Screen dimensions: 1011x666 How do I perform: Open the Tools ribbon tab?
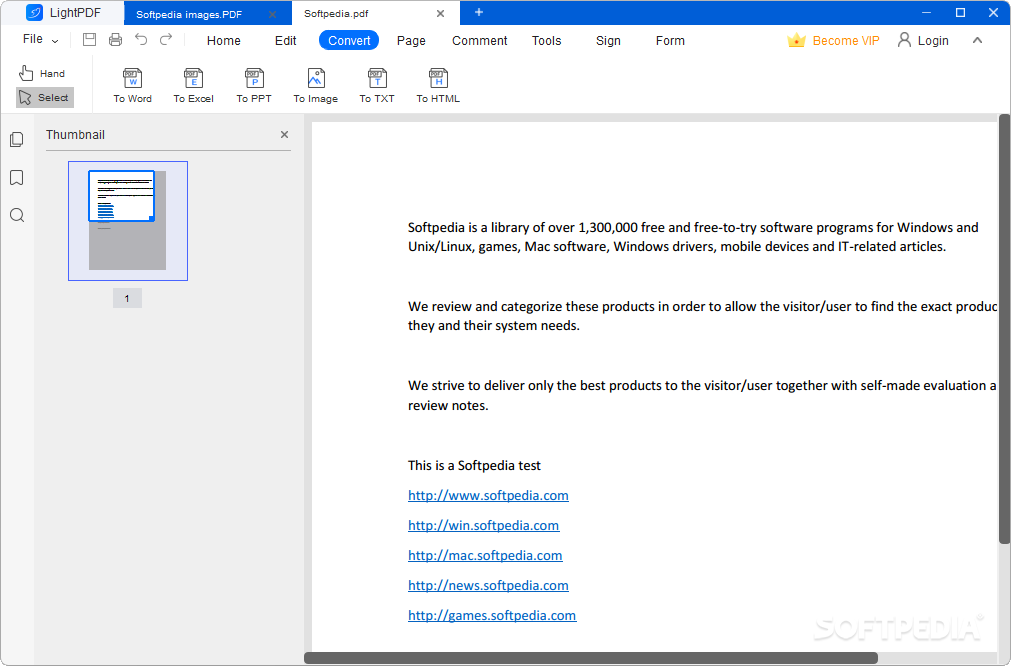pos(547,41)
